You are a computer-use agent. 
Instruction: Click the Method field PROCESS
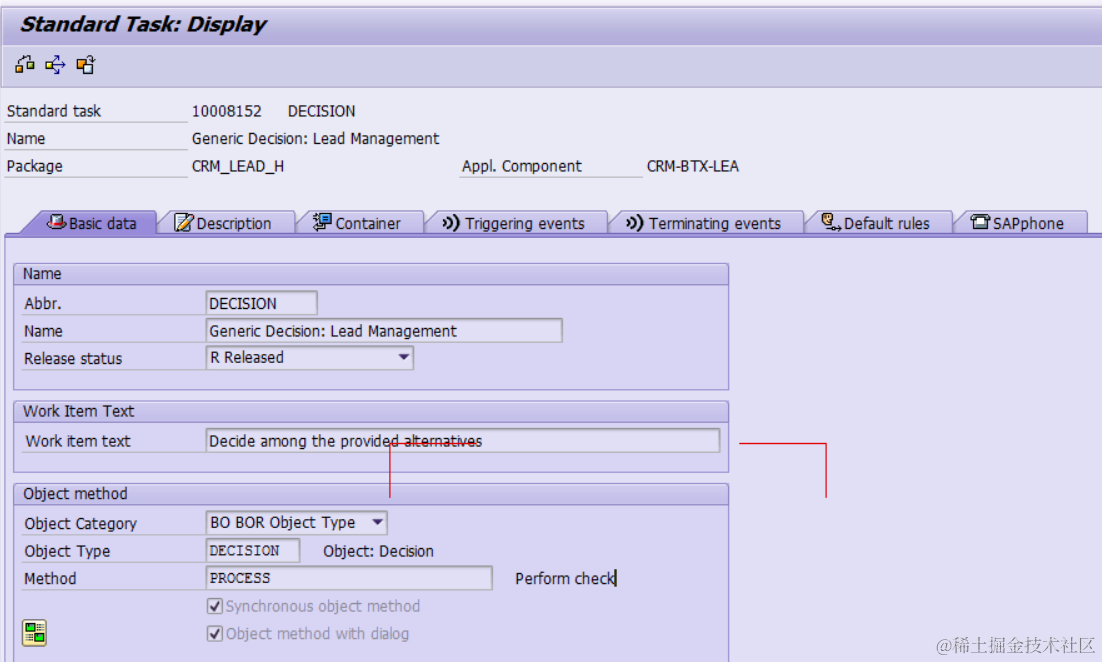coord(349,578)
